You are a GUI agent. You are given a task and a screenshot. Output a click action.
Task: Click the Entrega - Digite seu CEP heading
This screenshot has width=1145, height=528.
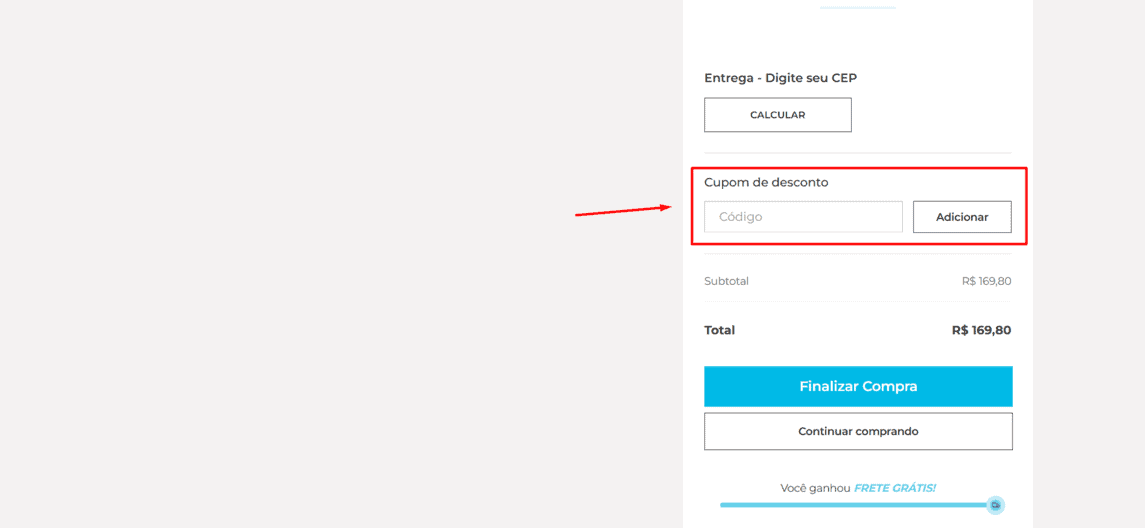[780, 78]
